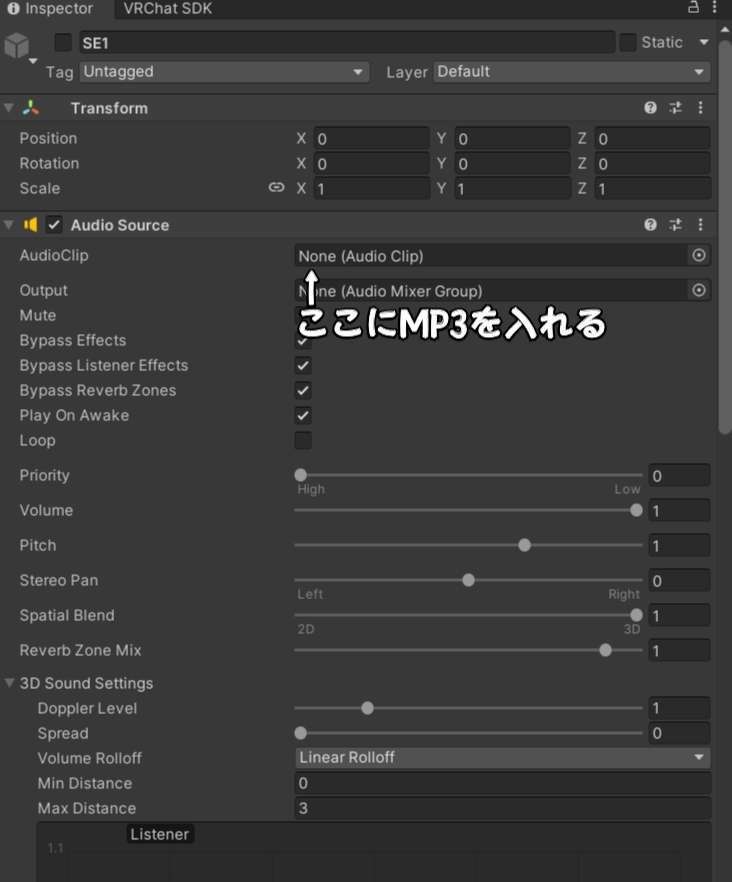
Task: Click the Mute label
Action: click(x=38, y=315)
